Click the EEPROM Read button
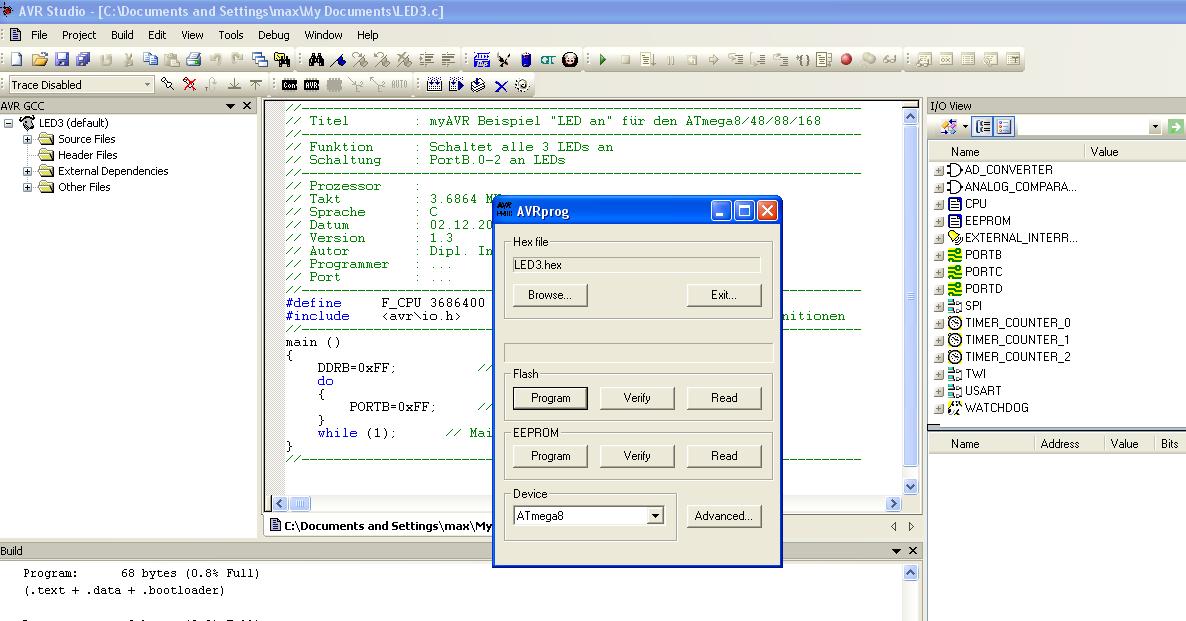The image size is (1186, 621). pyautogui.click(x=724, y=456)
